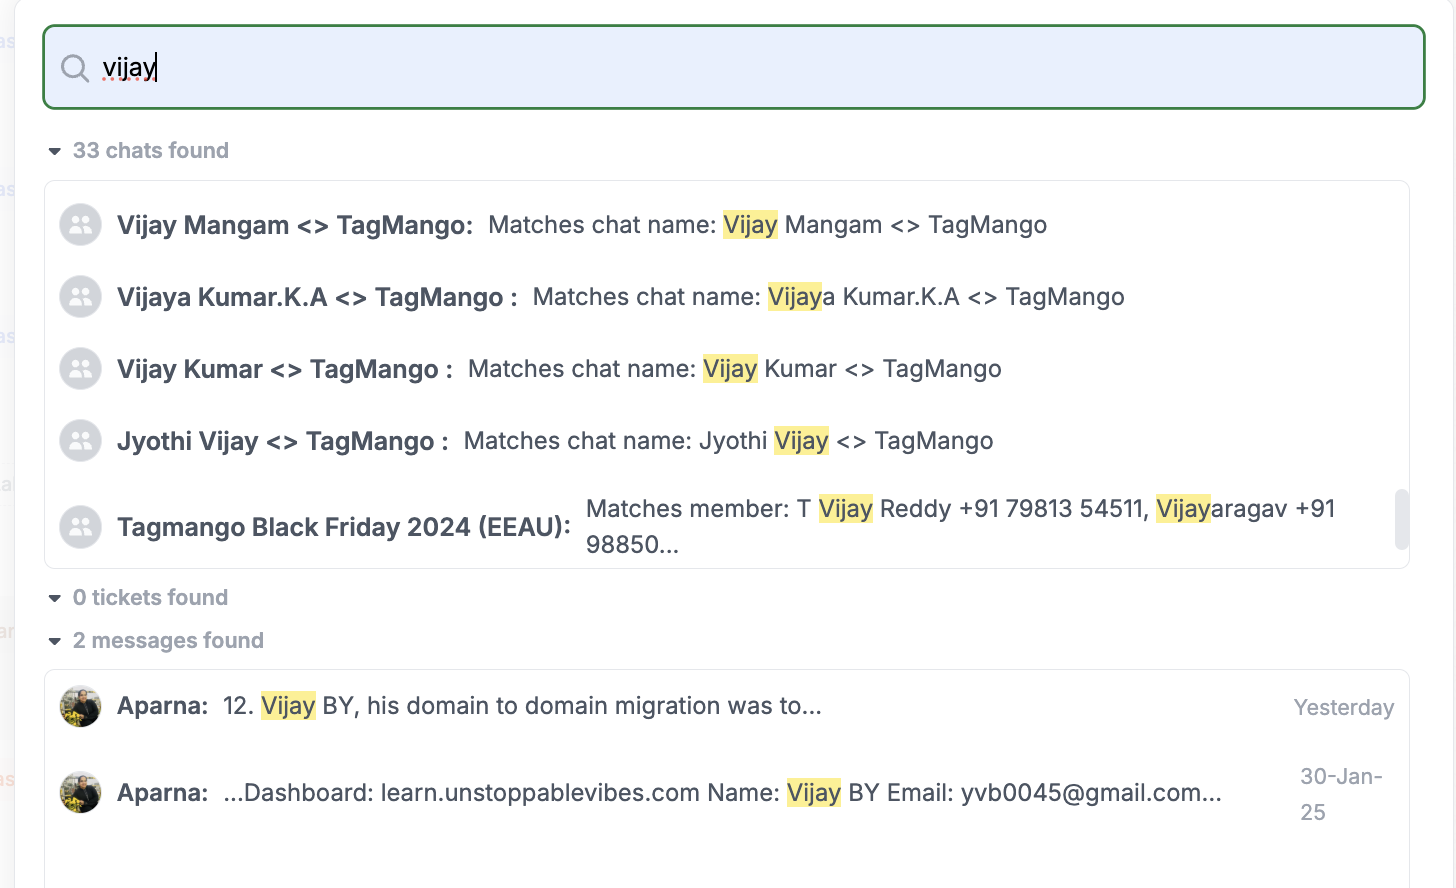Click the Vijaya Kumar.K.A group avatar icon
This screenshot has height=888, width=1456.
[x=80, y=297]
